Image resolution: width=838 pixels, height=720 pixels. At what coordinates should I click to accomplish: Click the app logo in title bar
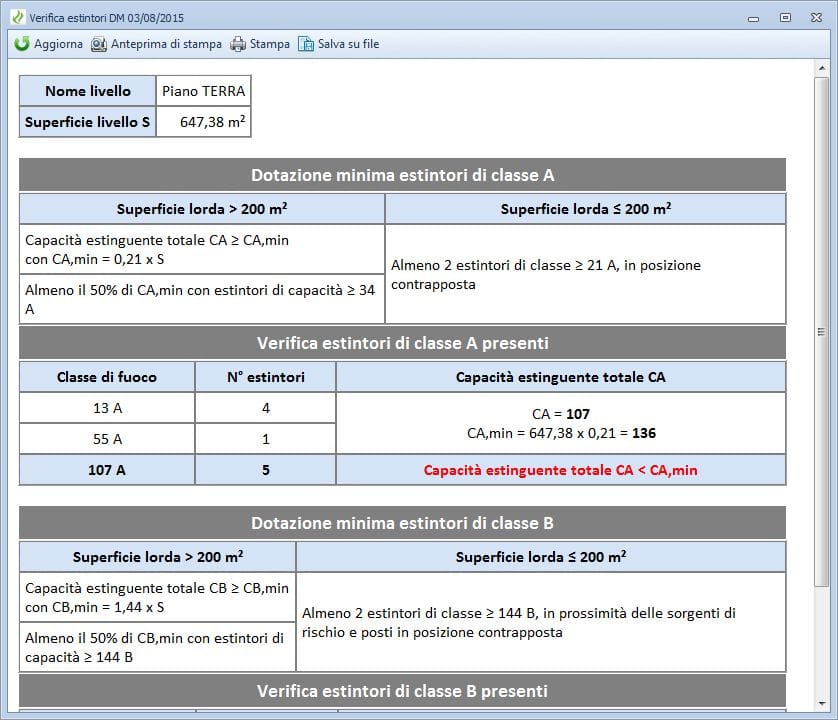click(x=16, y=17)
